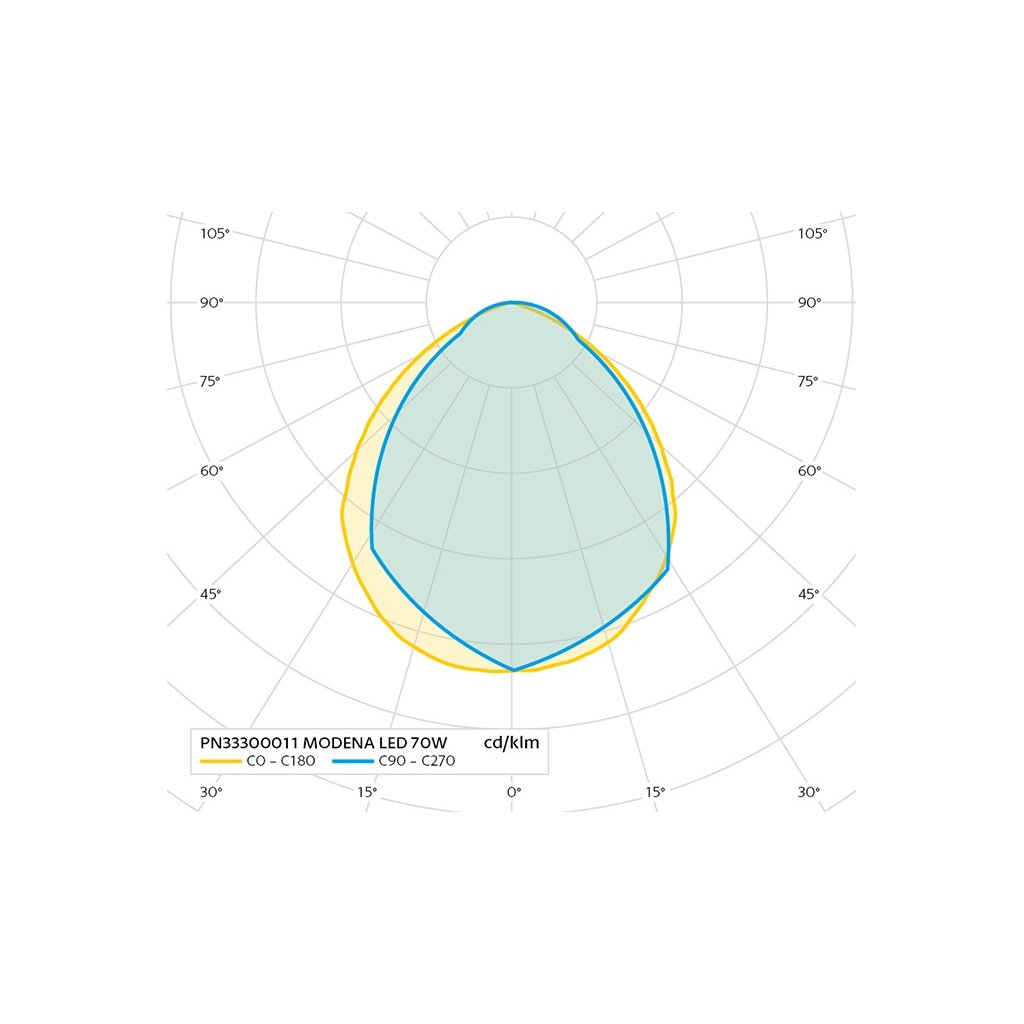Image resolution: width=1024 pixels, height=1024 pixels.
Task: Click the C90 – C270 legend label
Action: [x=417, y=761]
